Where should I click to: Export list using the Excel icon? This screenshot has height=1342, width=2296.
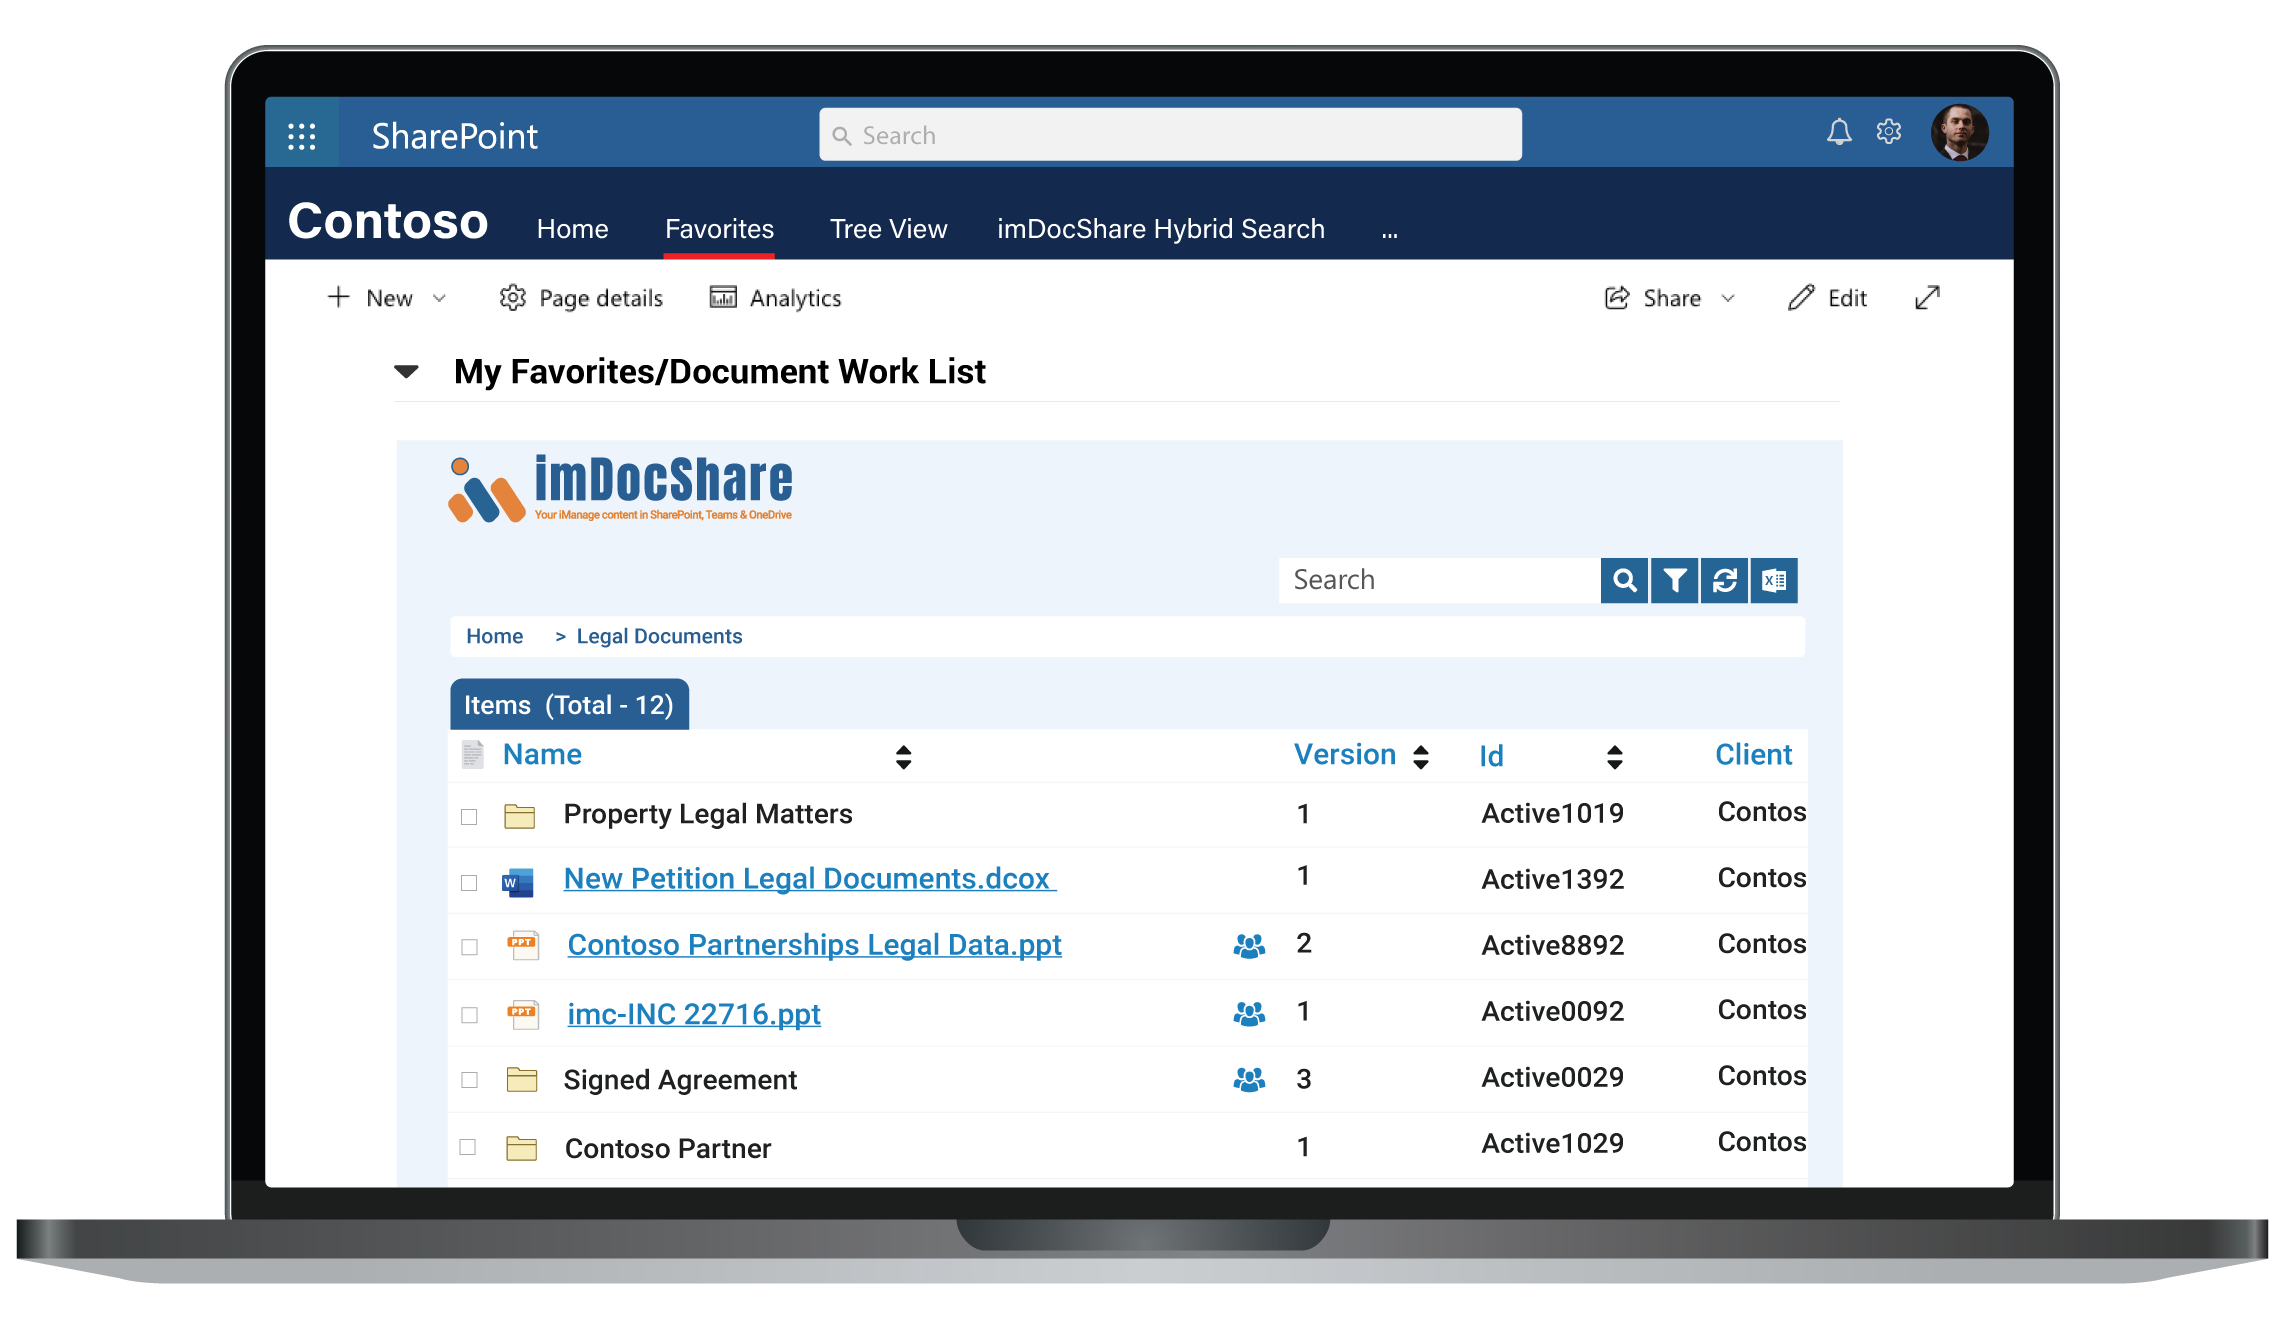coord(1774,580)
